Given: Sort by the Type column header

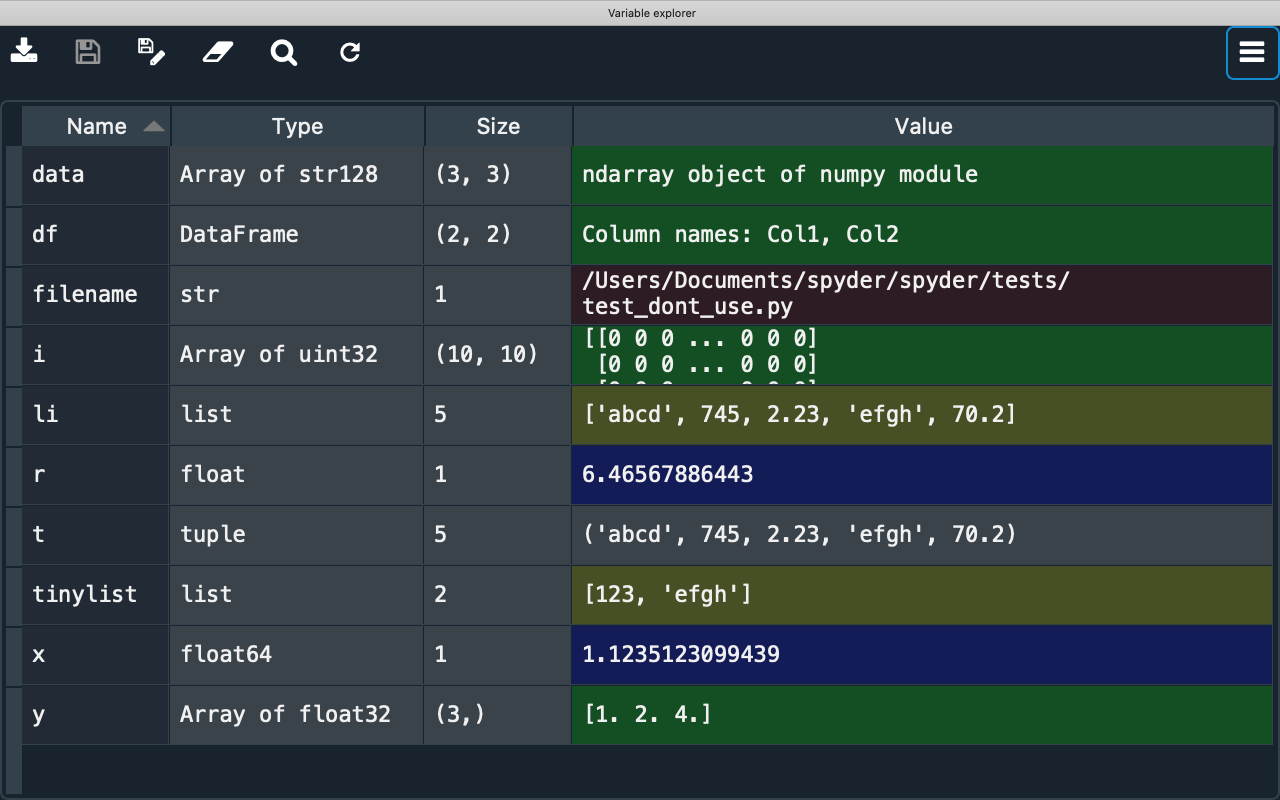Looking at the screenshot, I should (x=297, y=126).
